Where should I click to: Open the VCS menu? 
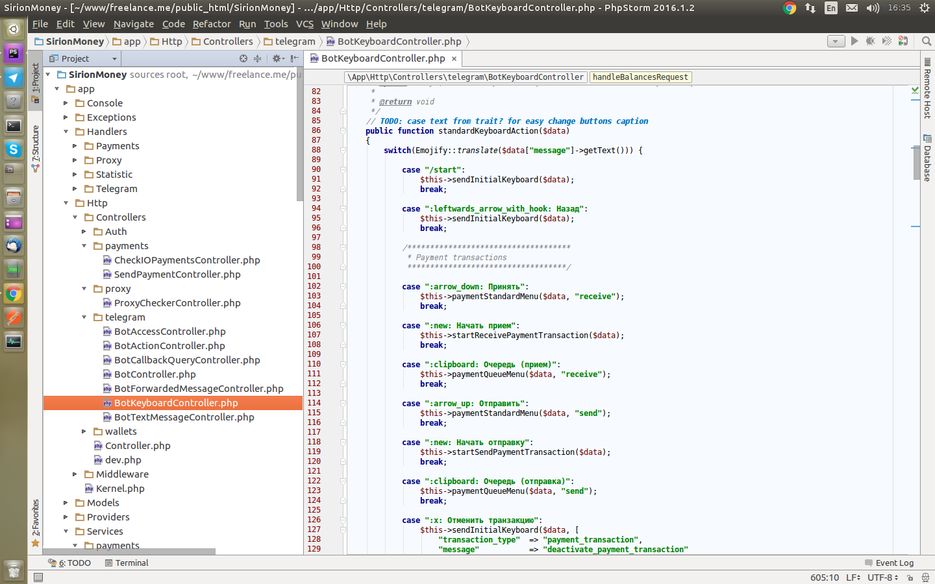click(305, 23)
